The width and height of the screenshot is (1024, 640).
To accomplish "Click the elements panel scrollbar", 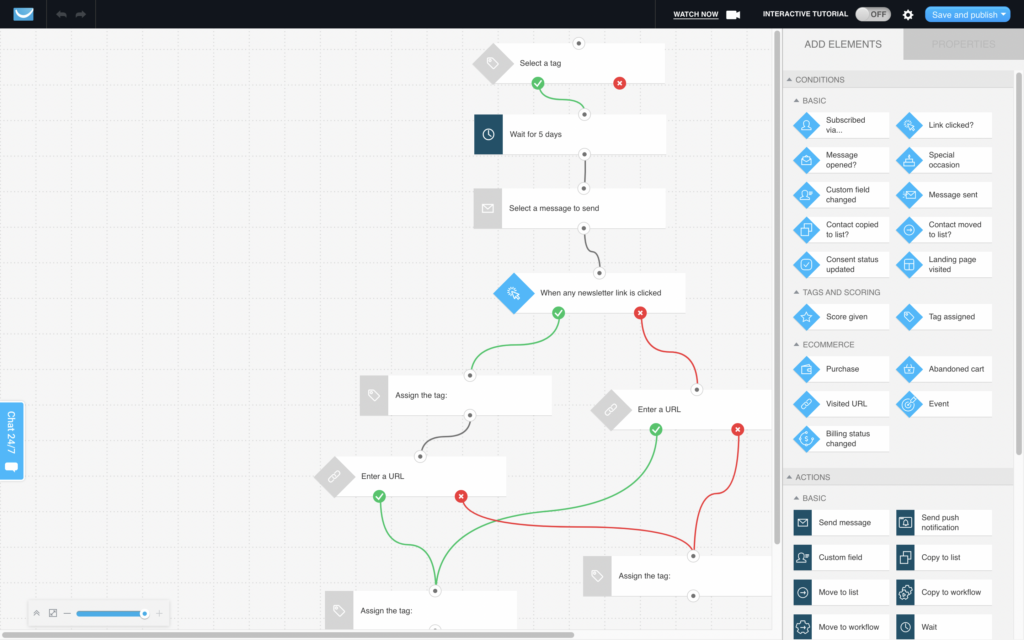I will 1019,263.
